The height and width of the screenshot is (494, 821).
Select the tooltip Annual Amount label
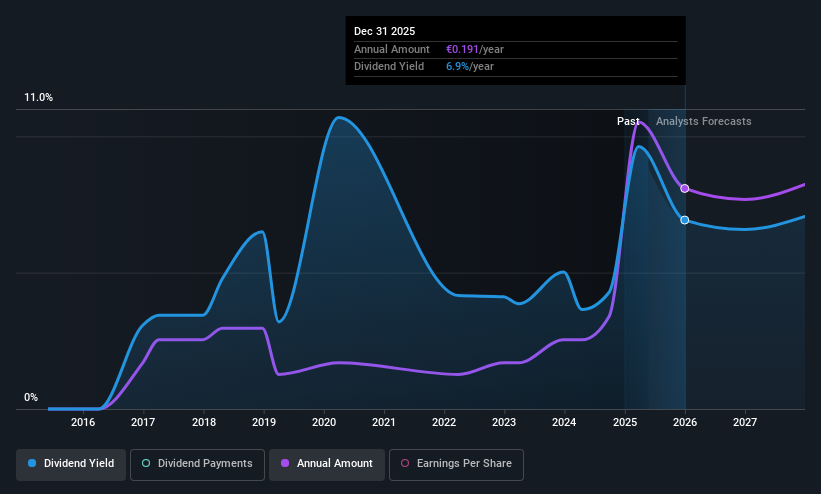pos(392,49)
